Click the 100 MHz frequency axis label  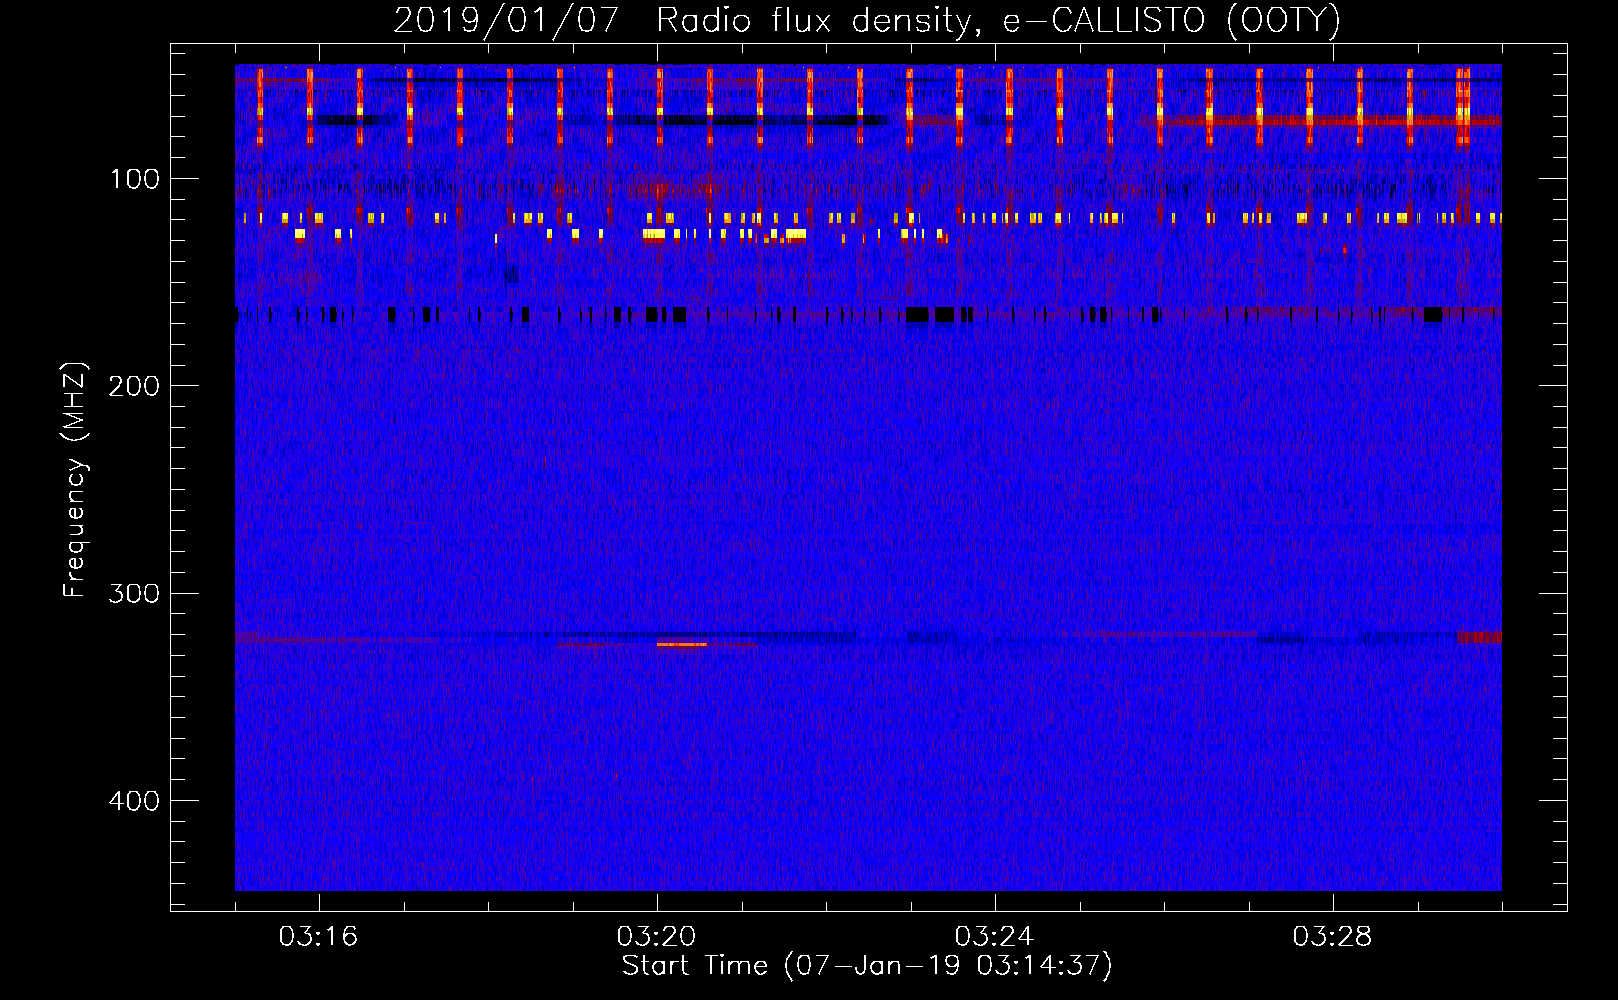135,180
